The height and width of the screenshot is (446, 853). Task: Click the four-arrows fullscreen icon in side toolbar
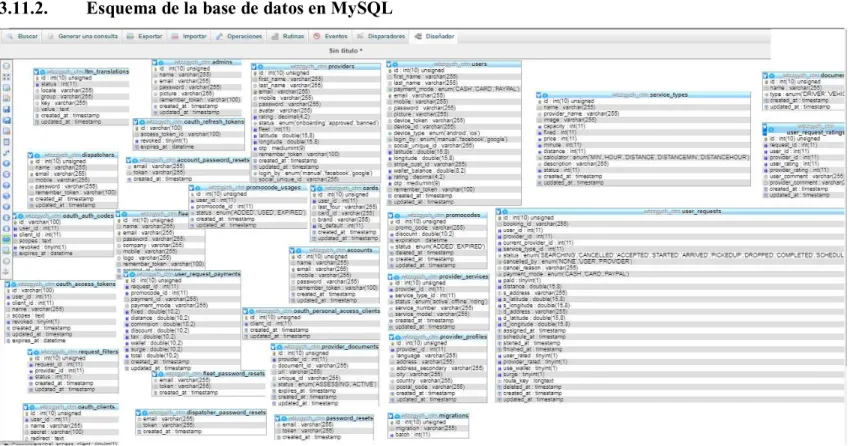7,77
